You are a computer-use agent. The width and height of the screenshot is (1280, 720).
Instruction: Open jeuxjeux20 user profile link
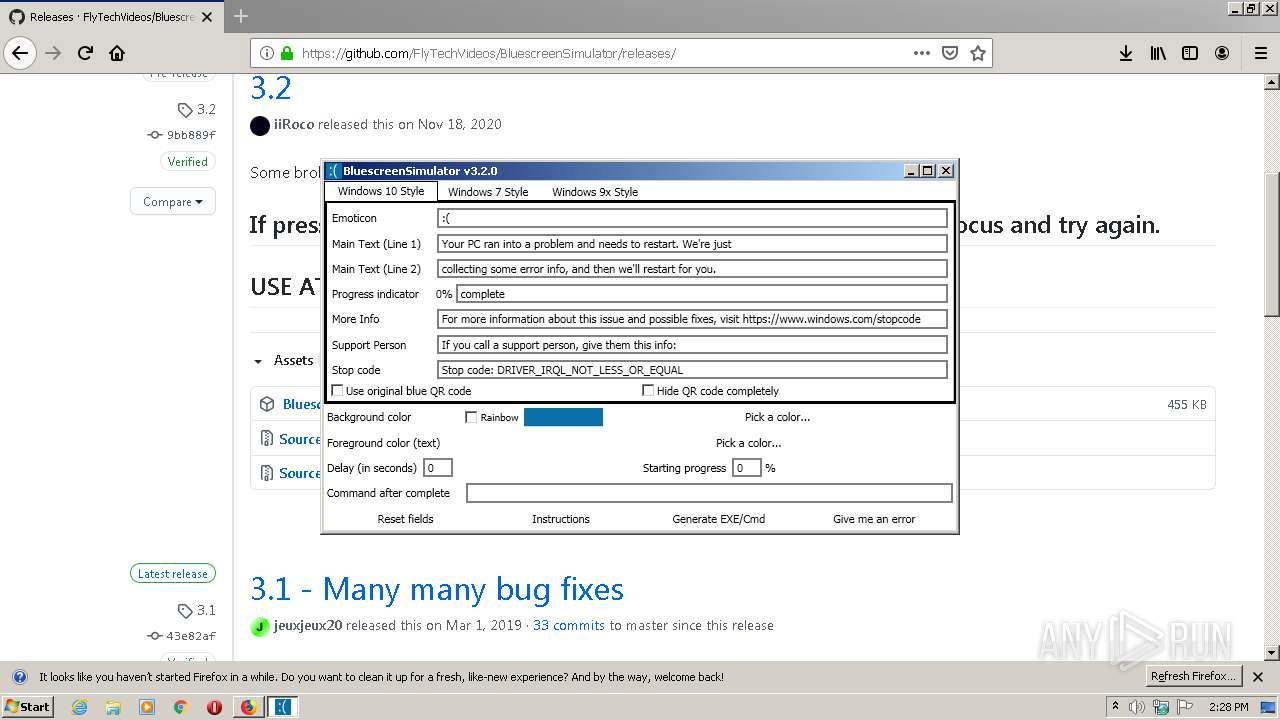308,625
